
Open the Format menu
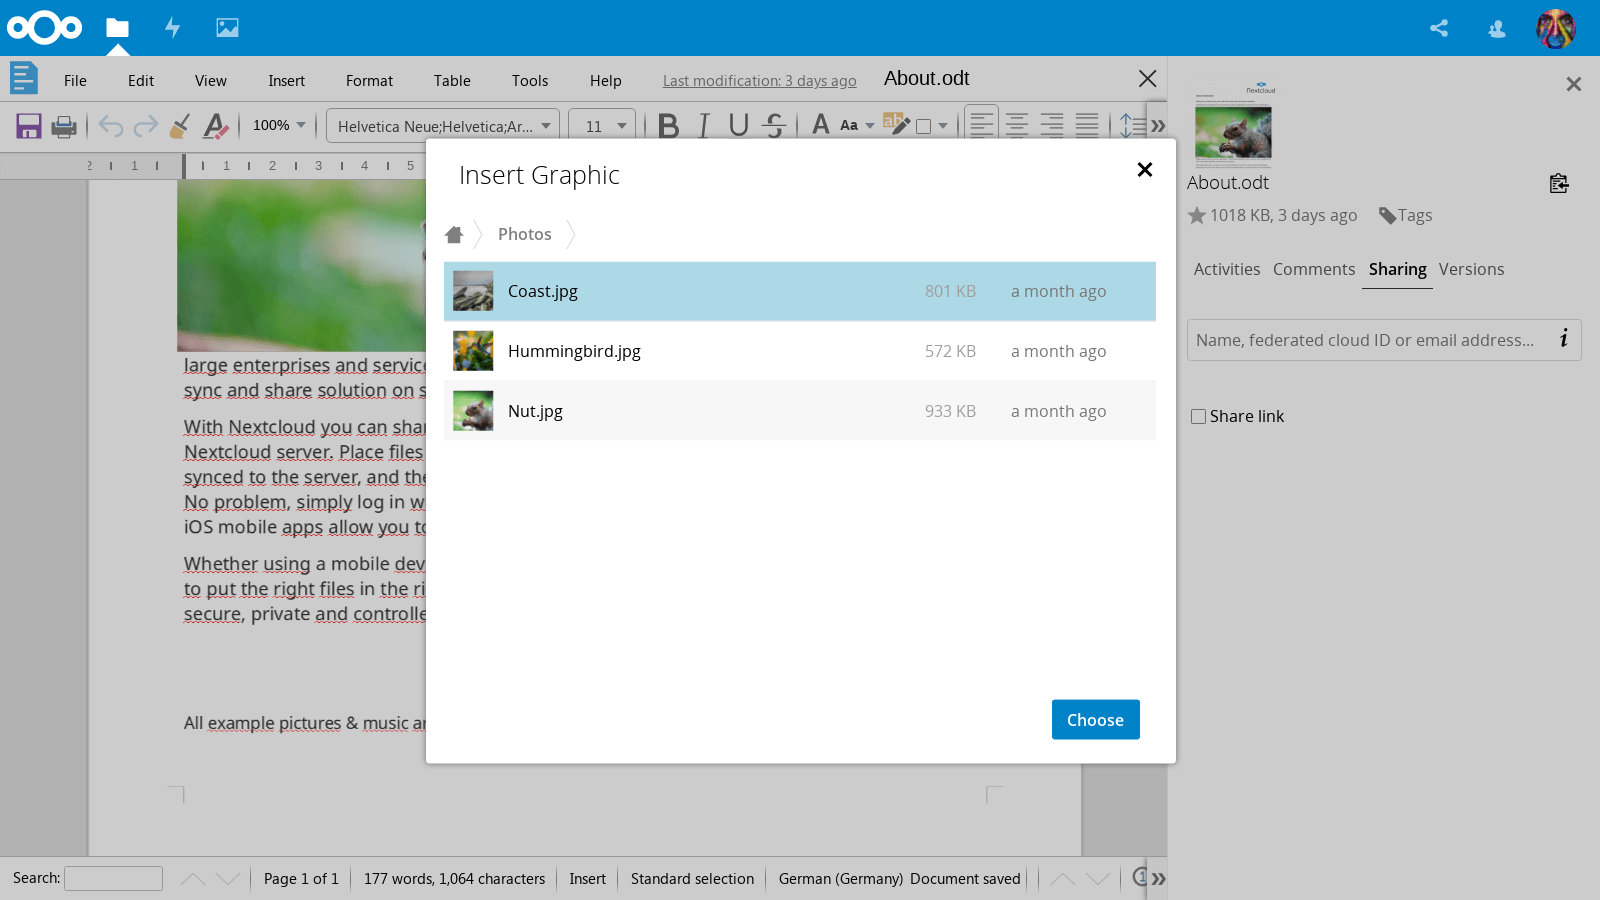point(370,81)
